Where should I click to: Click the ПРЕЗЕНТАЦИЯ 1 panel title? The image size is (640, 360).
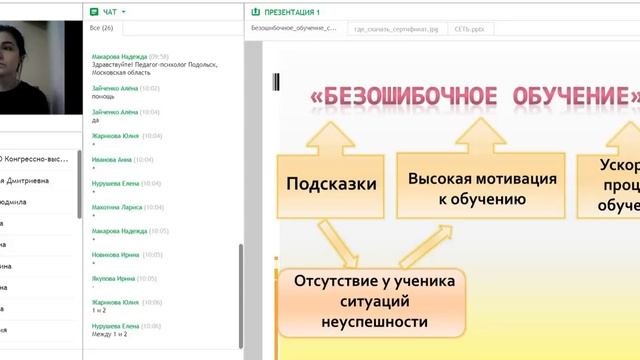click(292, 12)
